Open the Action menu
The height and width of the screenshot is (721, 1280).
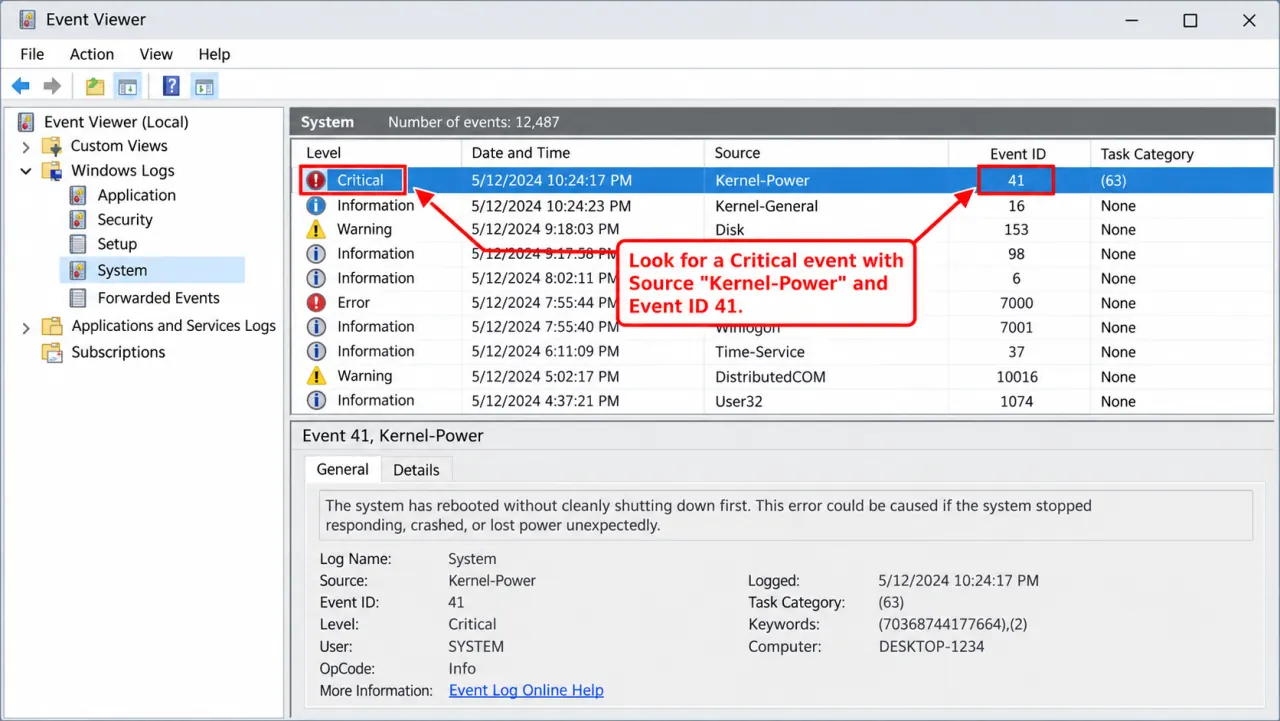[x=92, y=54]
